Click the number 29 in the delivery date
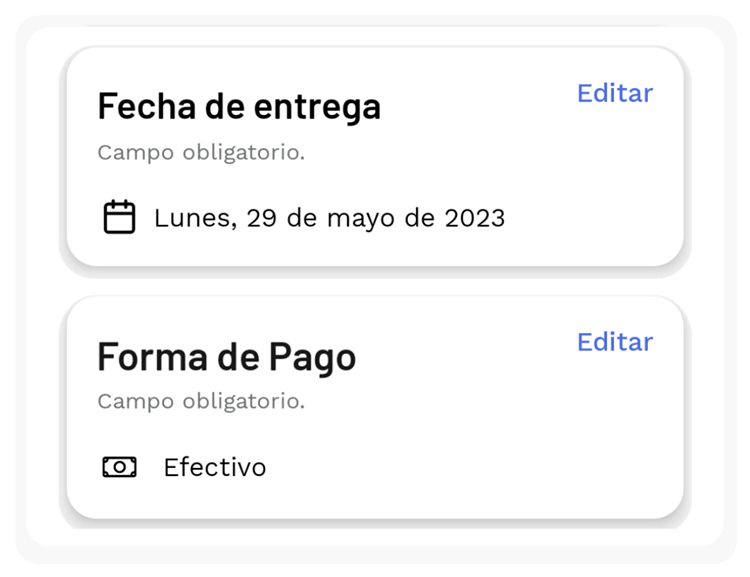750x577 pixels. [262, 218]
